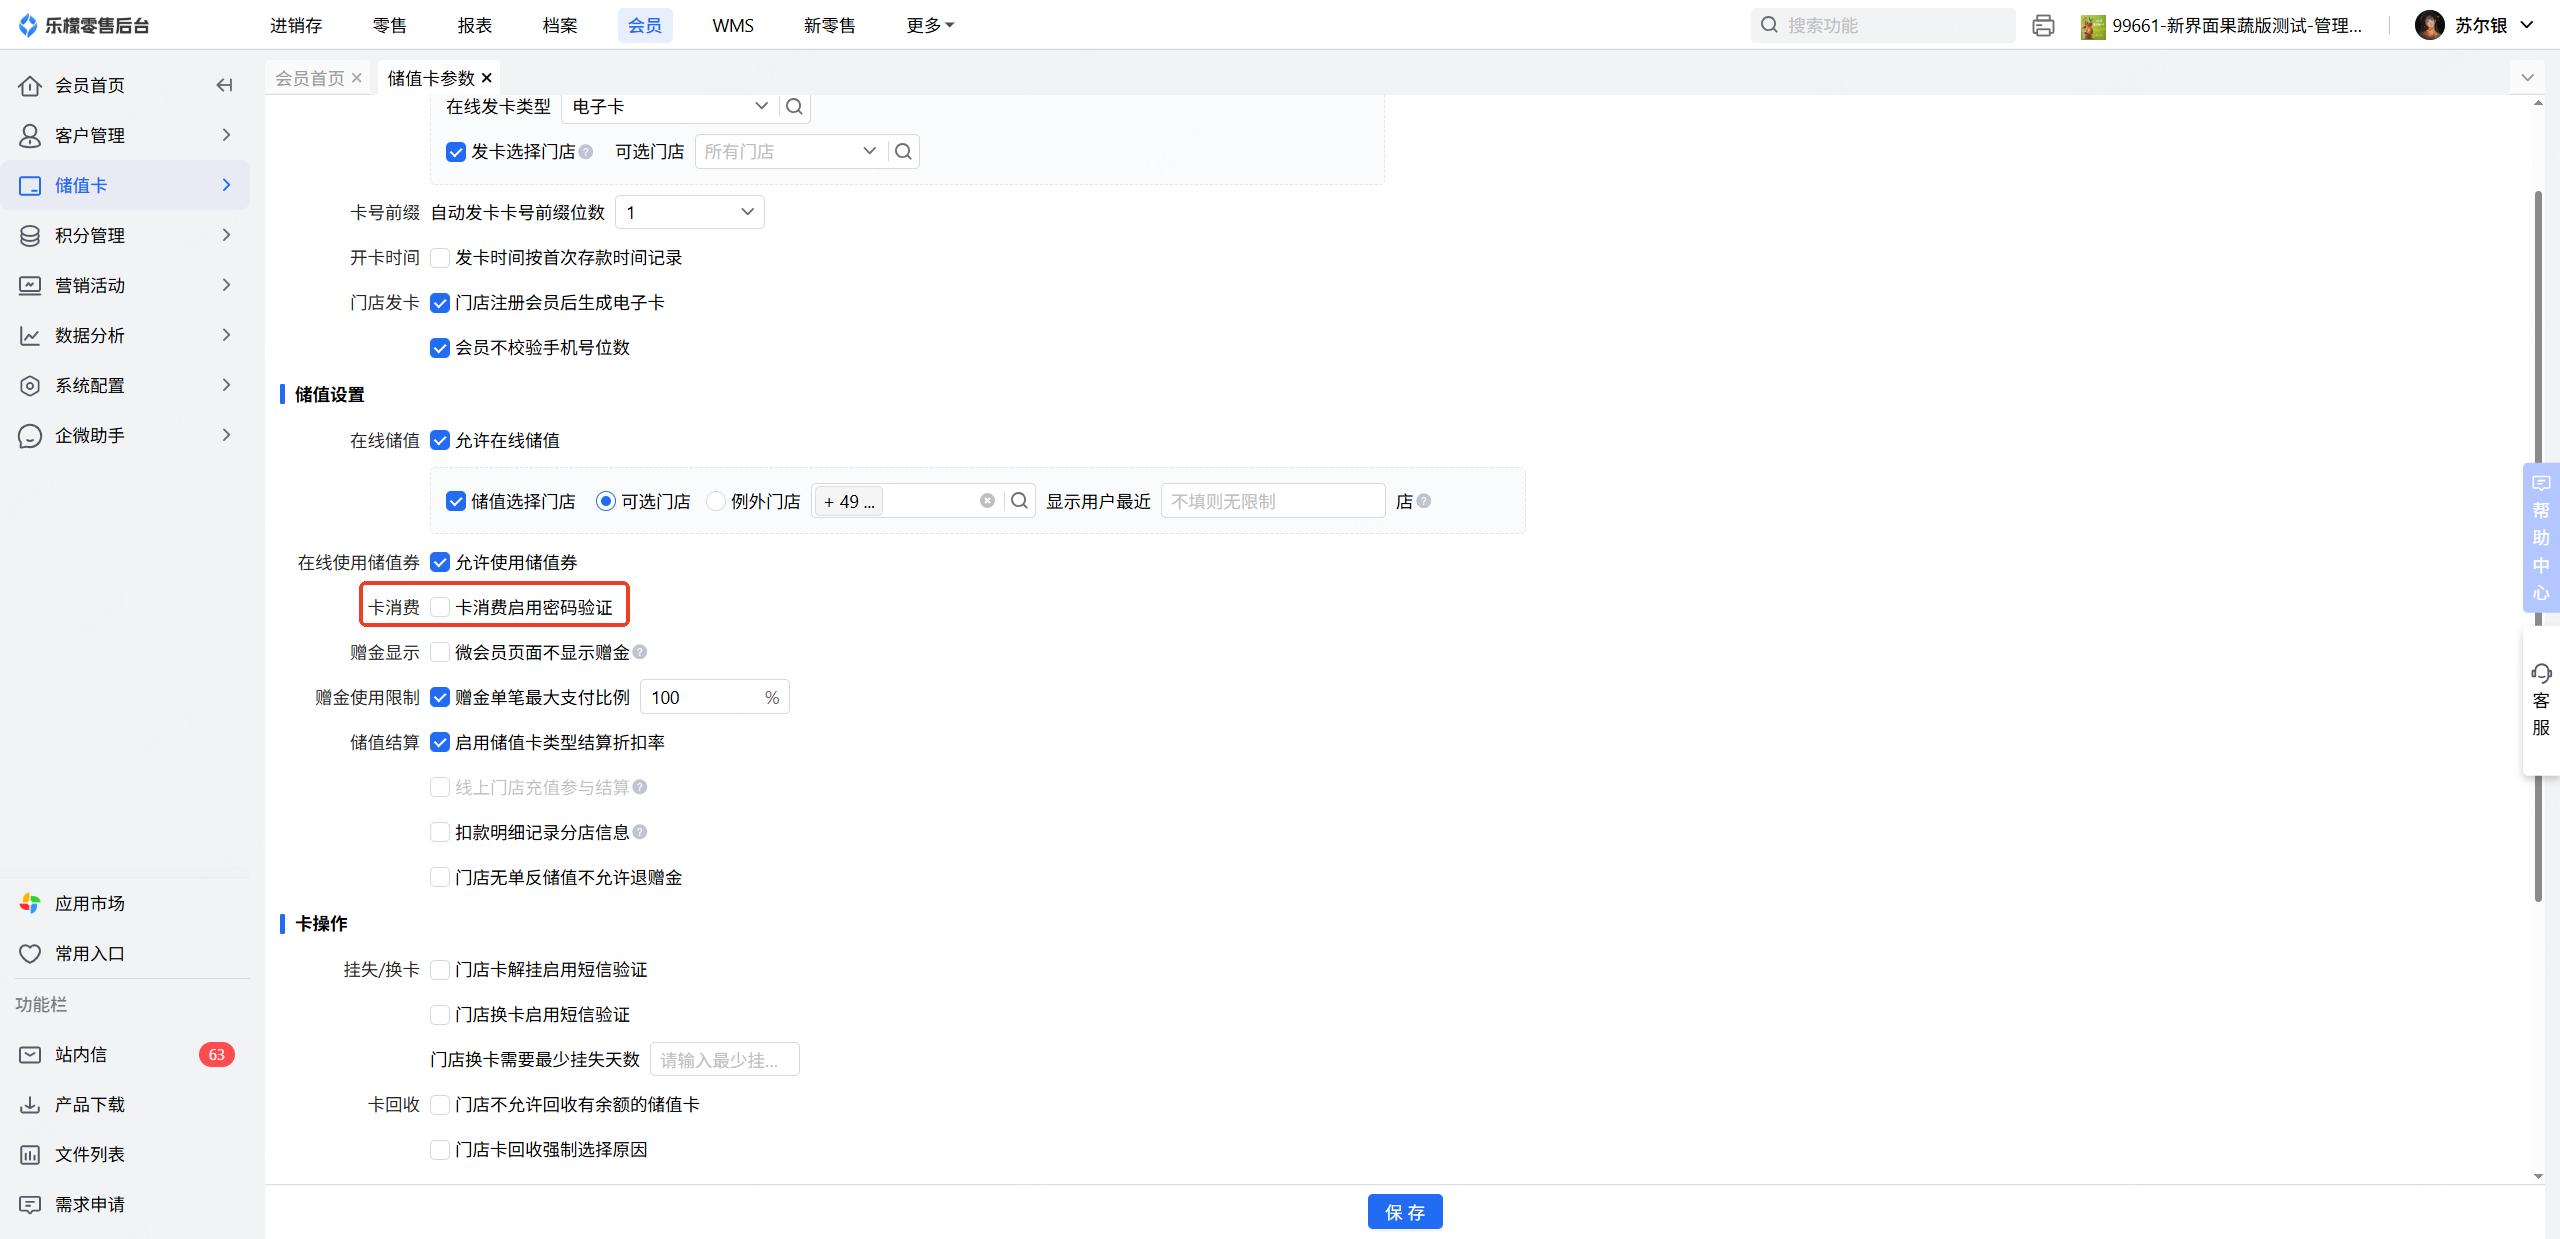This screenshot has width=2560, height=1239.
Task: Click magnifier icon next to 可选门店 field
Action: point(903,152)
